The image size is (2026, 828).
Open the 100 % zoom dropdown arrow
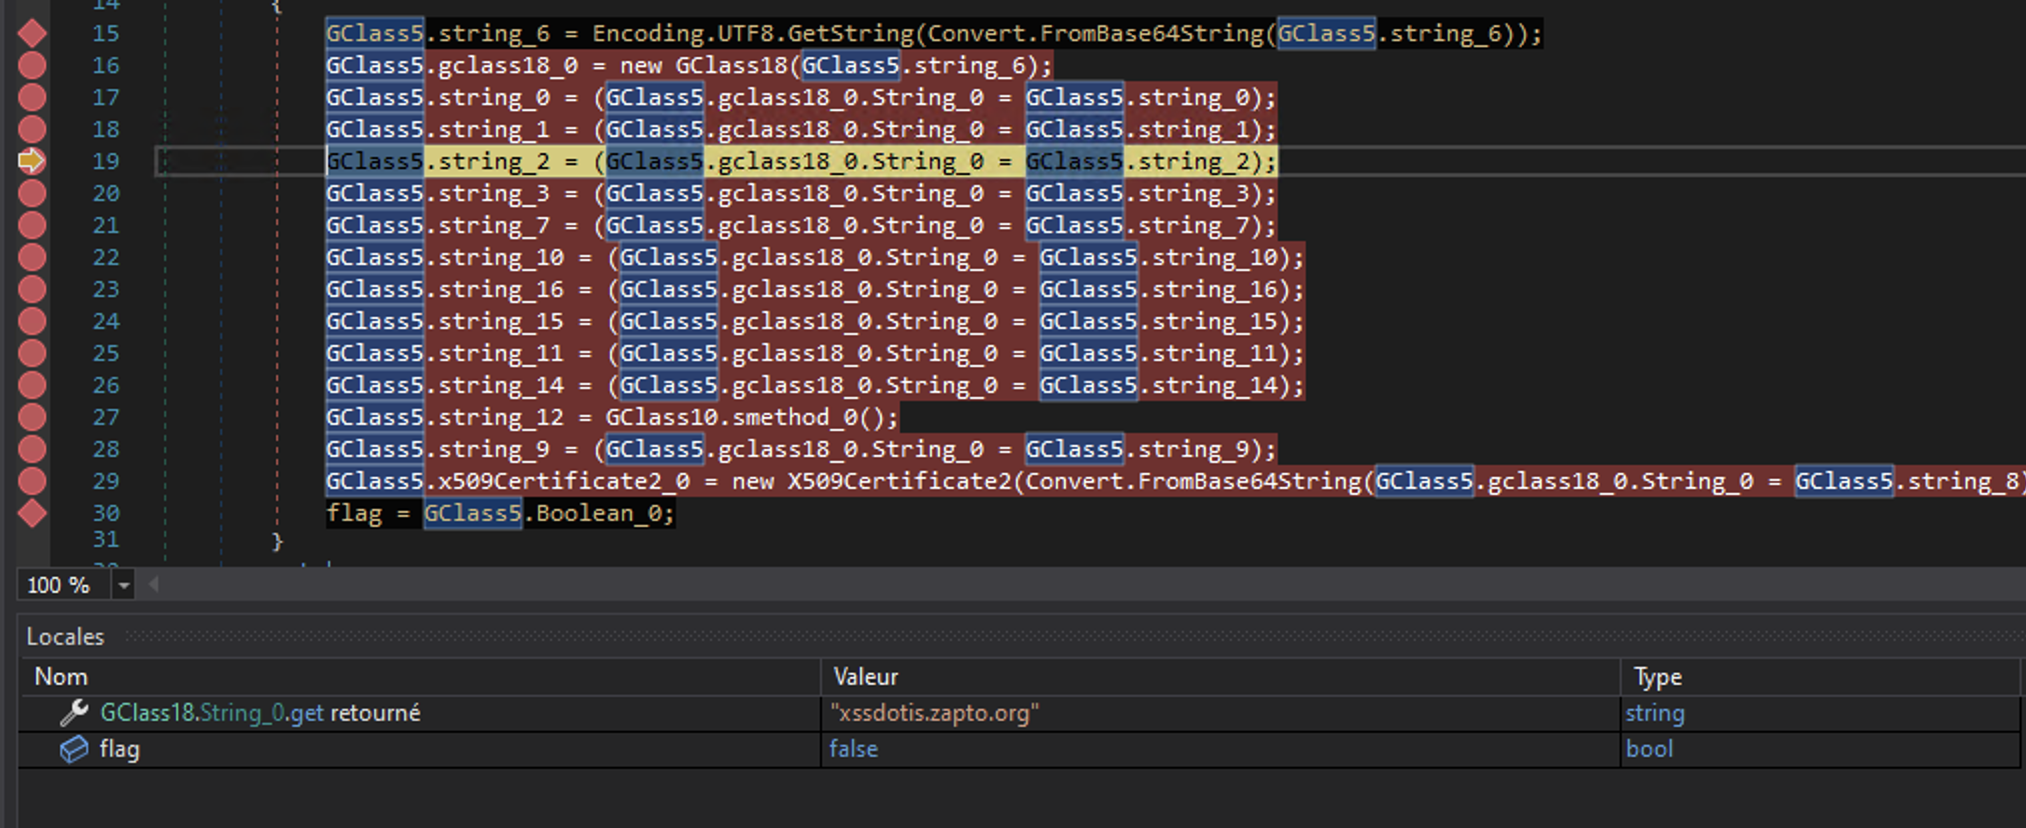coord(123,585)
